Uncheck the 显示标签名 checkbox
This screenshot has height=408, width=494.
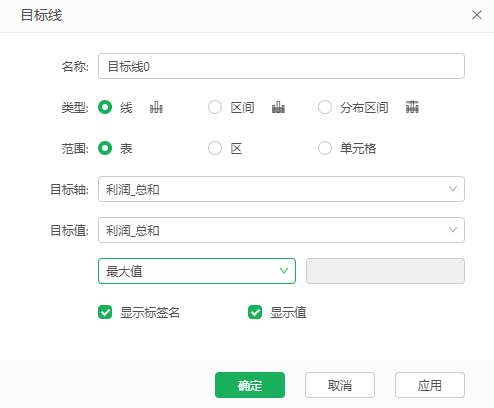pyautogui.click(x=105, y=312)
